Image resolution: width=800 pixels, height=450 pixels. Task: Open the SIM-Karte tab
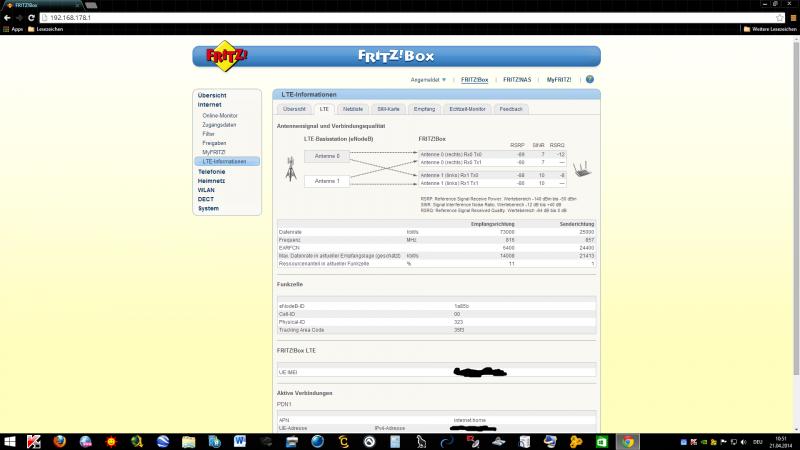pyautogui.click(x=388, y=109)
